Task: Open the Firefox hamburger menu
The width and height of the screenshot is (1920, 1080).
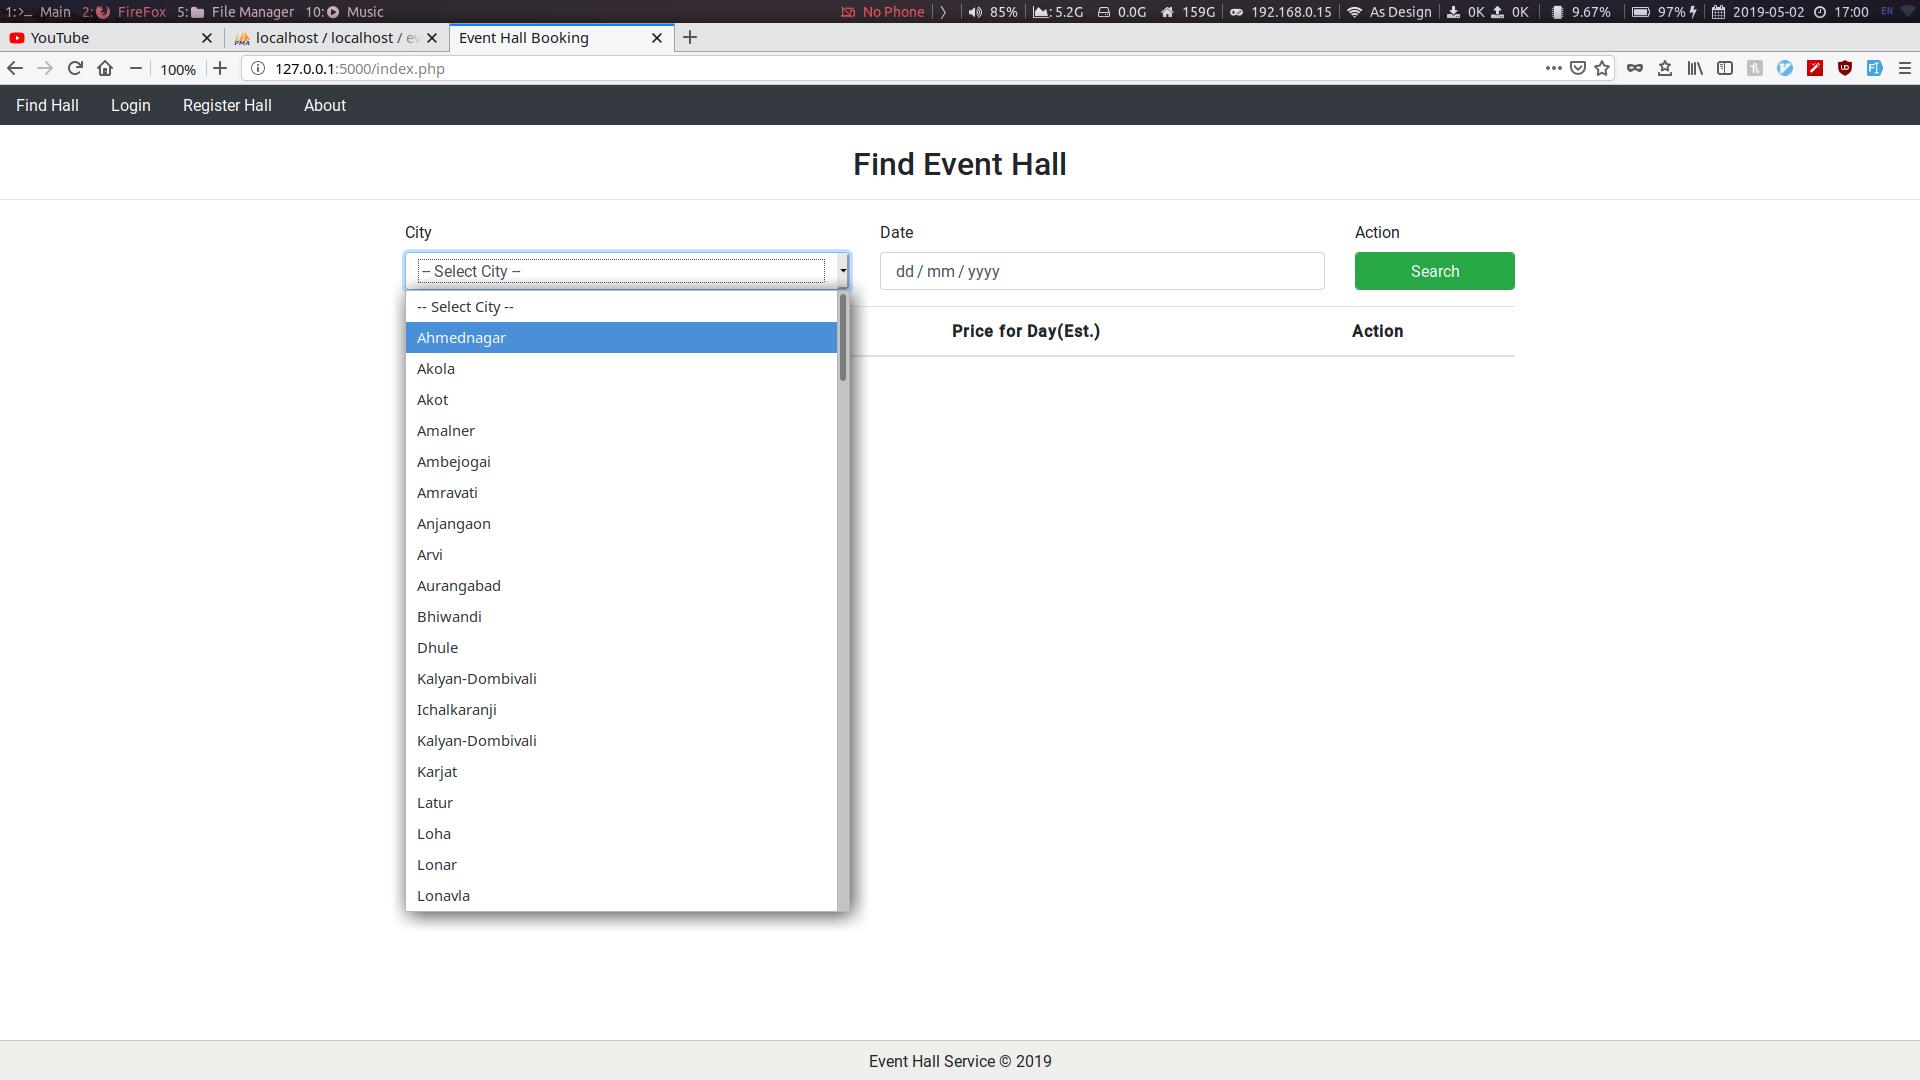Action: click(1905, 68)
